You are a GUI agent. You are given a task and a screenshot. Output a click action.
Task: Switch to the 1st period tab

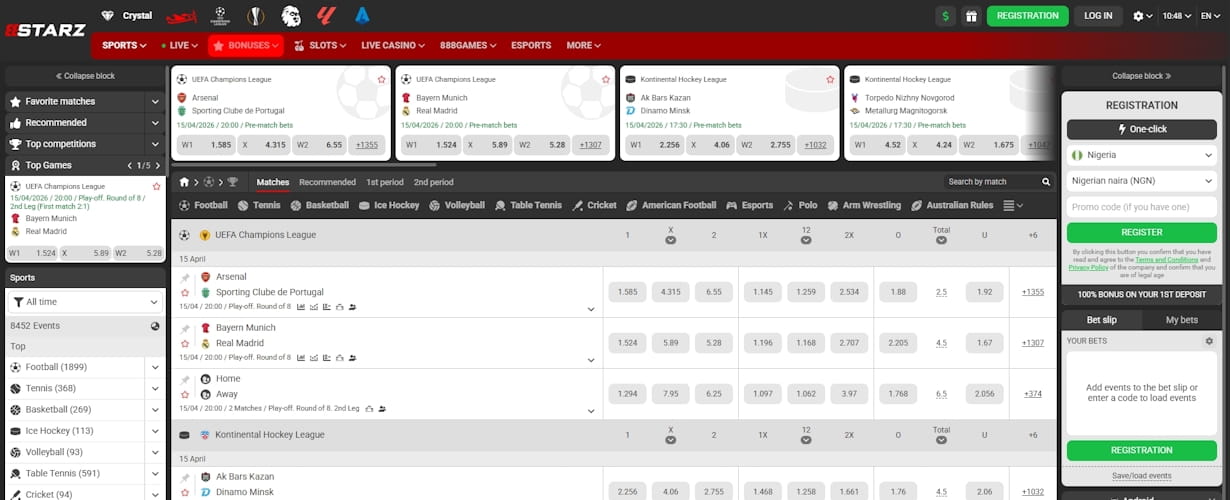point(385,182)
